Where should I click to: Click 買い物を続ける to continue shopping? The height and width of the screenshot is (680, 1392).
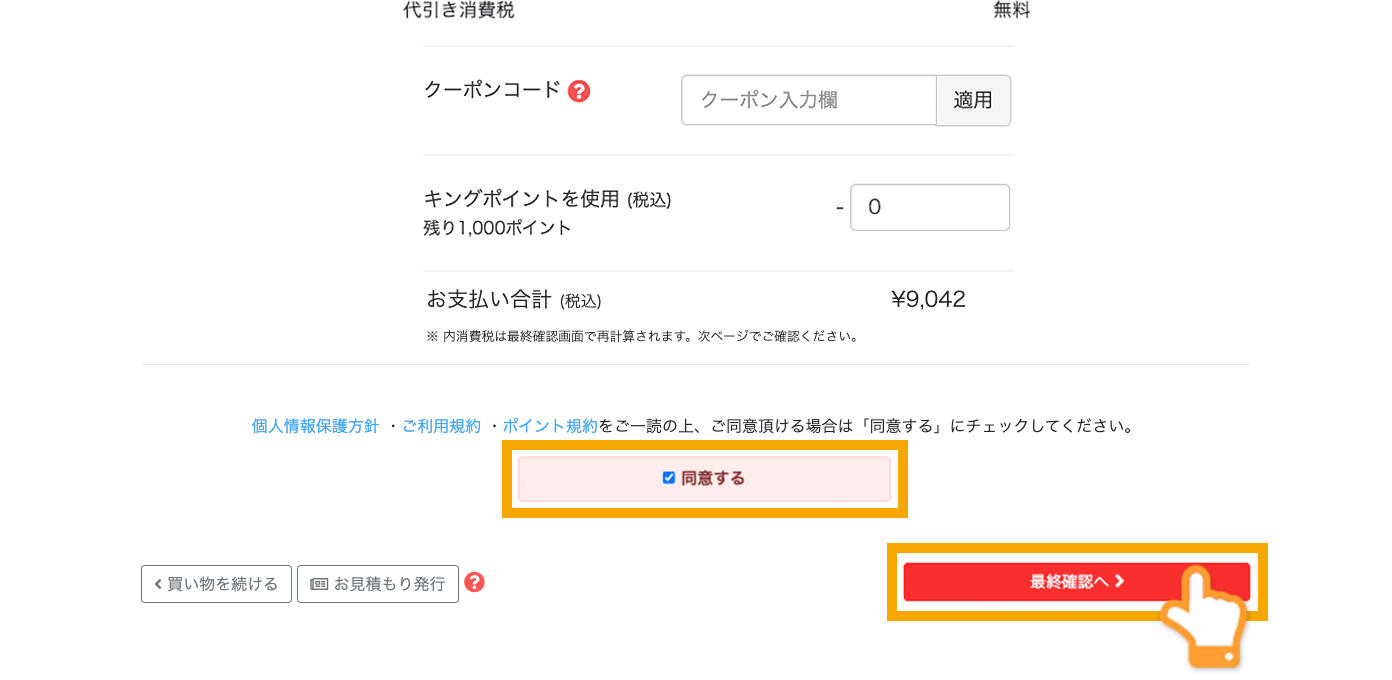216,583
